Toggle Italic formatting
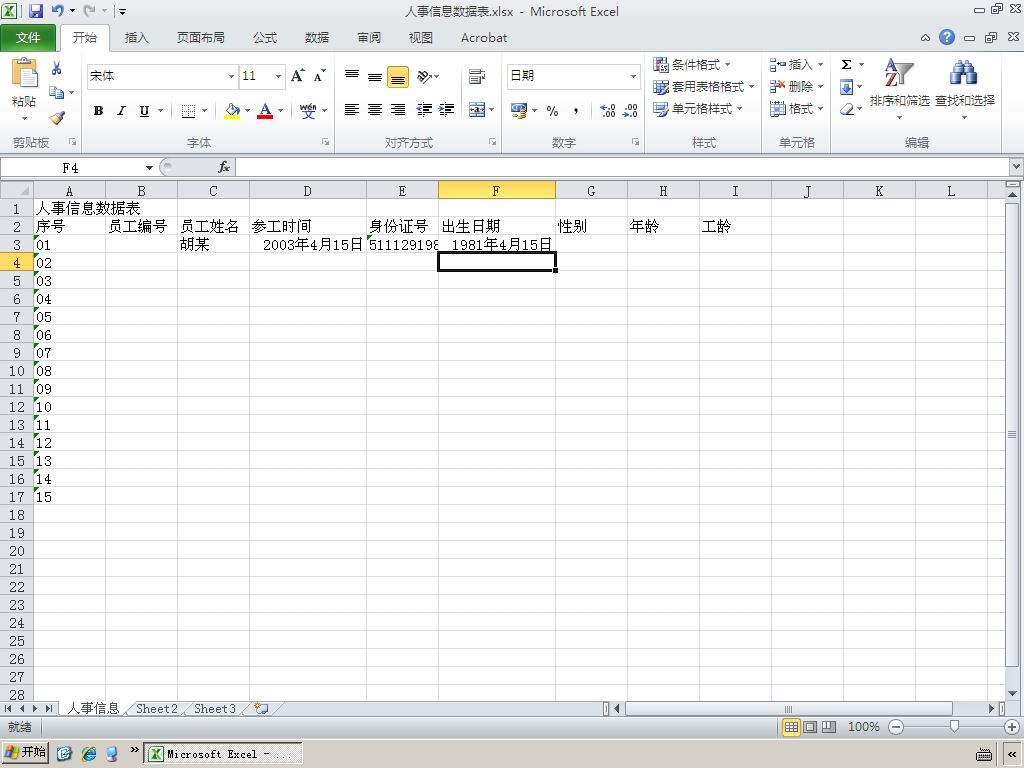The height and width of the screenshot is (768, 1024). [x=121, y=111]
